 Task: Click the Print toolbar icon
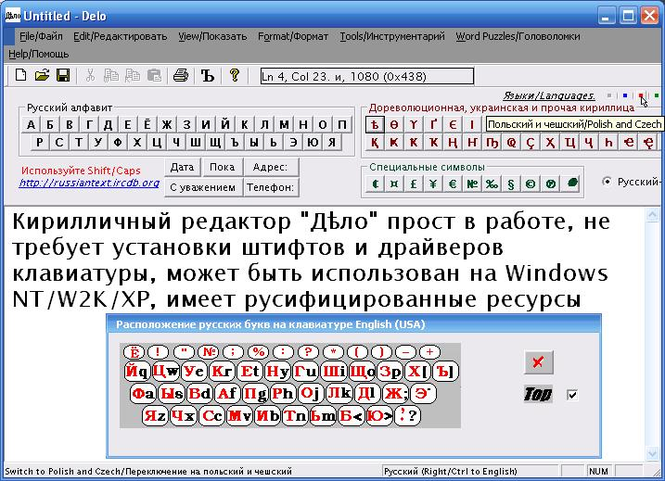(181, 76)
